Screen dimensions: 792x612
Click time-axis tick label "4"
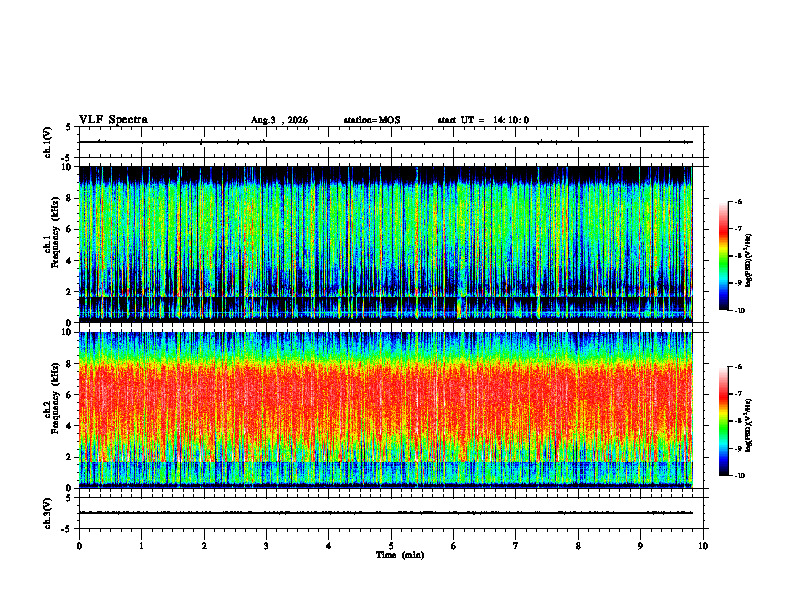click(329, 546)
